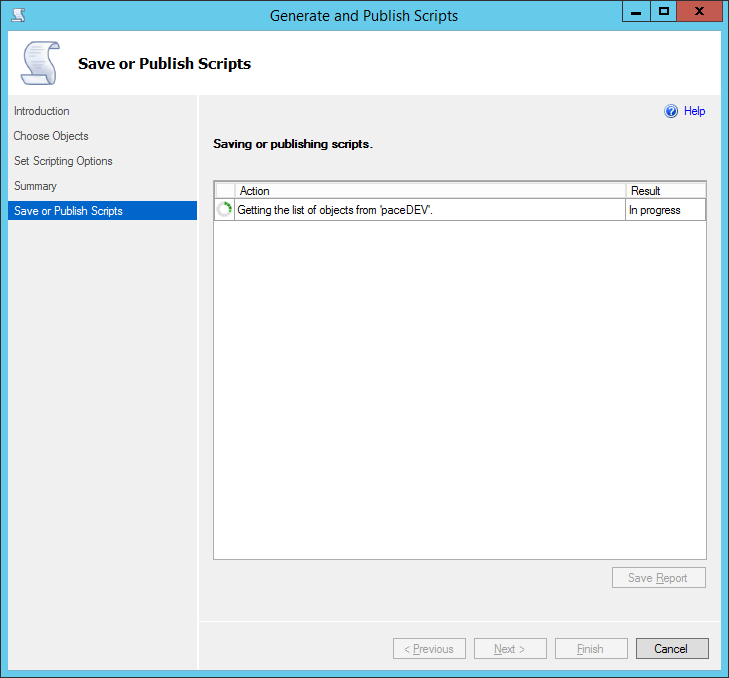This screenshot has height=678, width=729.
Task: Click the spinning progress icon in the row
Action: tap(225, 210)
